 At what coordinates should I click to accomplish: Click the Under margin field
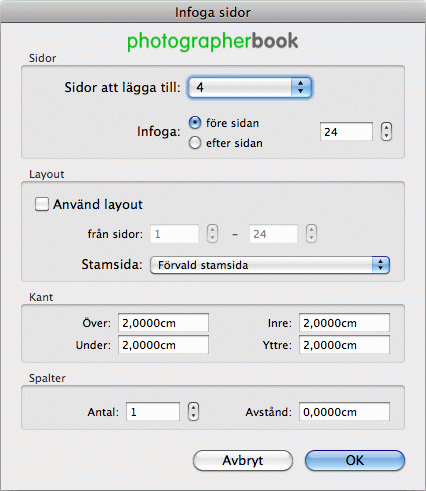click(163, 345)
